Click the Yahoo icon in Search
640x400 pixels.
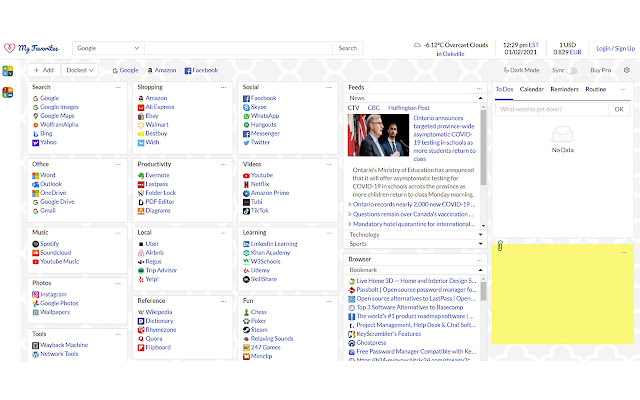[36, 142]
